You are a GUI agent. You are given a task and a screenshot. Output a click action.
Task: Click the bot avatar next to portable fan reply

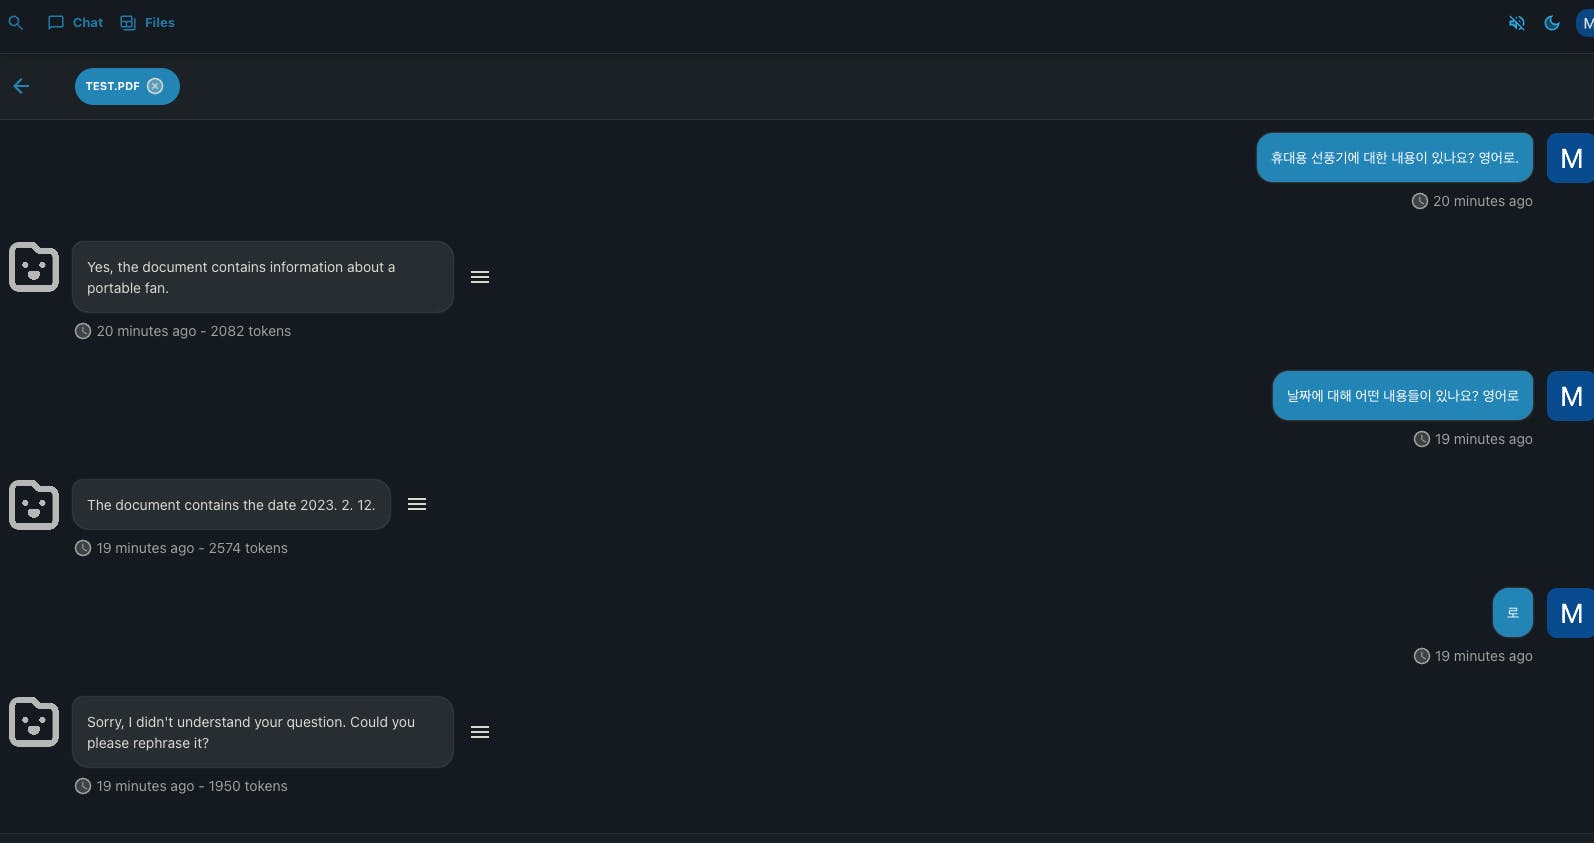tap(34, 267)
